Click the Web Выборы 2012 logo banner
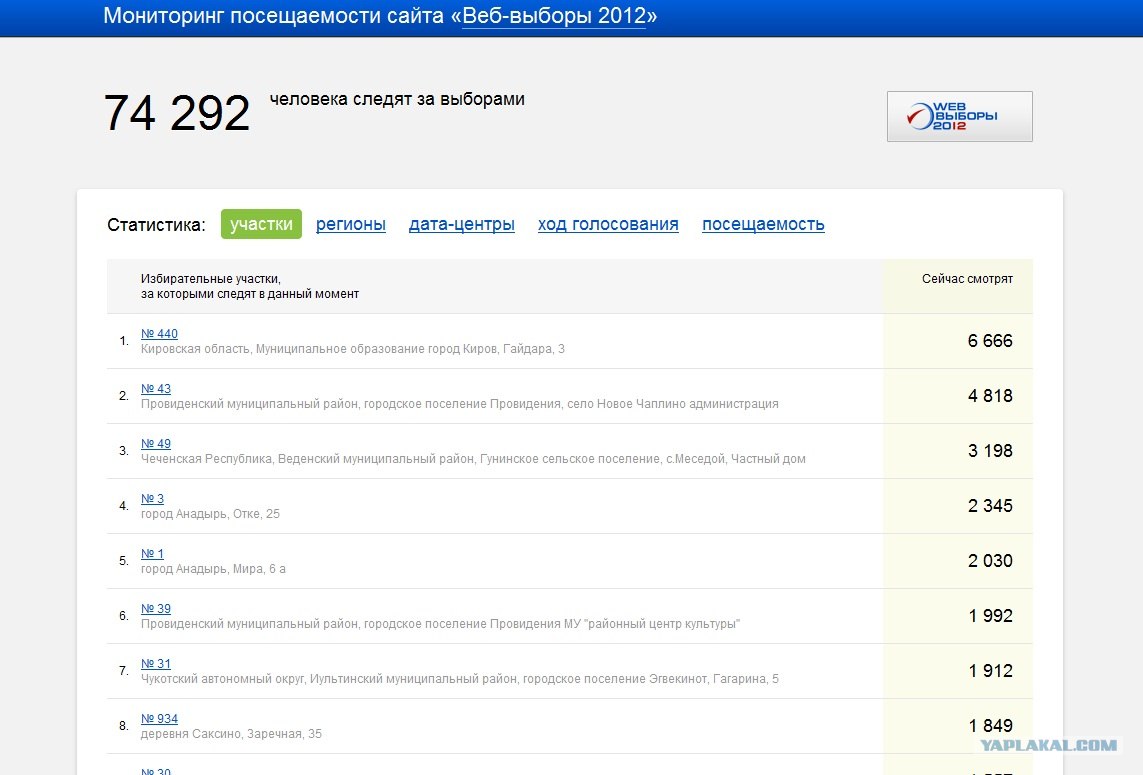Image resolution: width=1143 pixels, height=775 pixels. tap(959, 117)
